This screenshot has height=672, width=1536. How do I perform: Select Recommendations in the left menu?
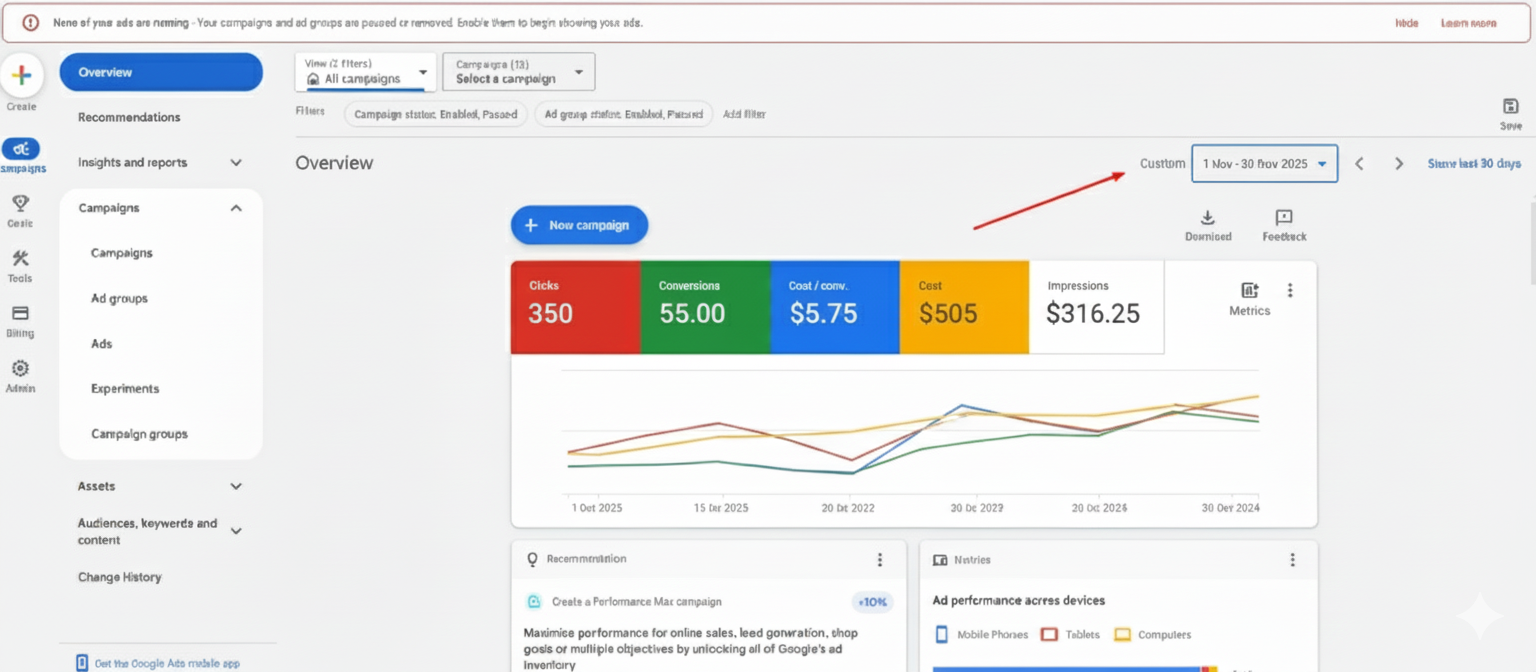pyautogui.click(x=129, y=117)
